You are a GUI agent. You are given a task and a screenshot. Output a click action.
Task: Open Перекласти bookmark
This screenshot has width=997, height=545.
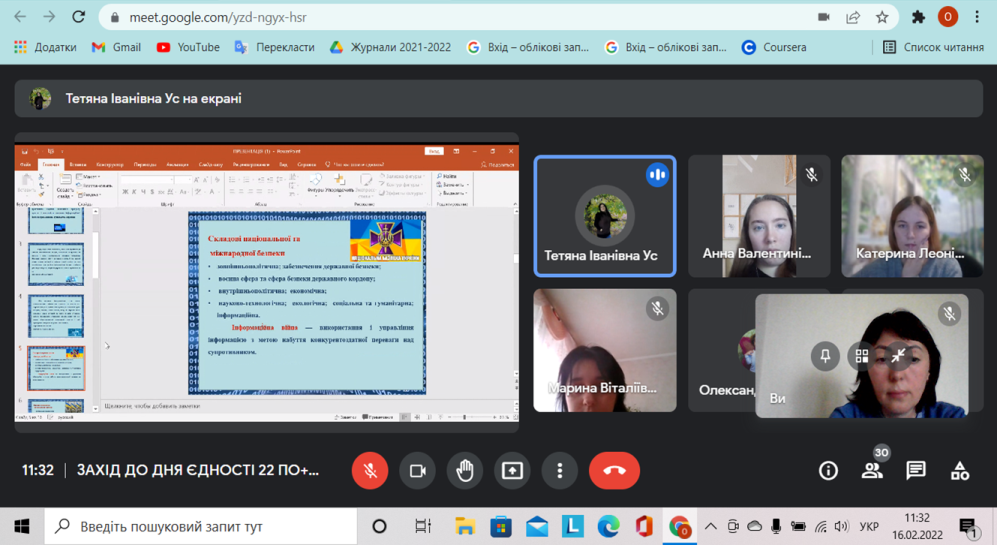click(275, 47)
